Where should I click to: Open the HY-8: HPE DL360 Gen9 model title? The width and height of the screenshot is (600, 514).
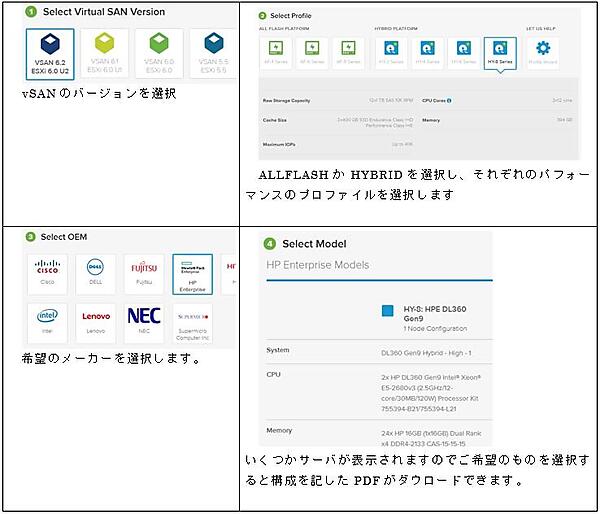pyautogui.click(x=435, y=313)
